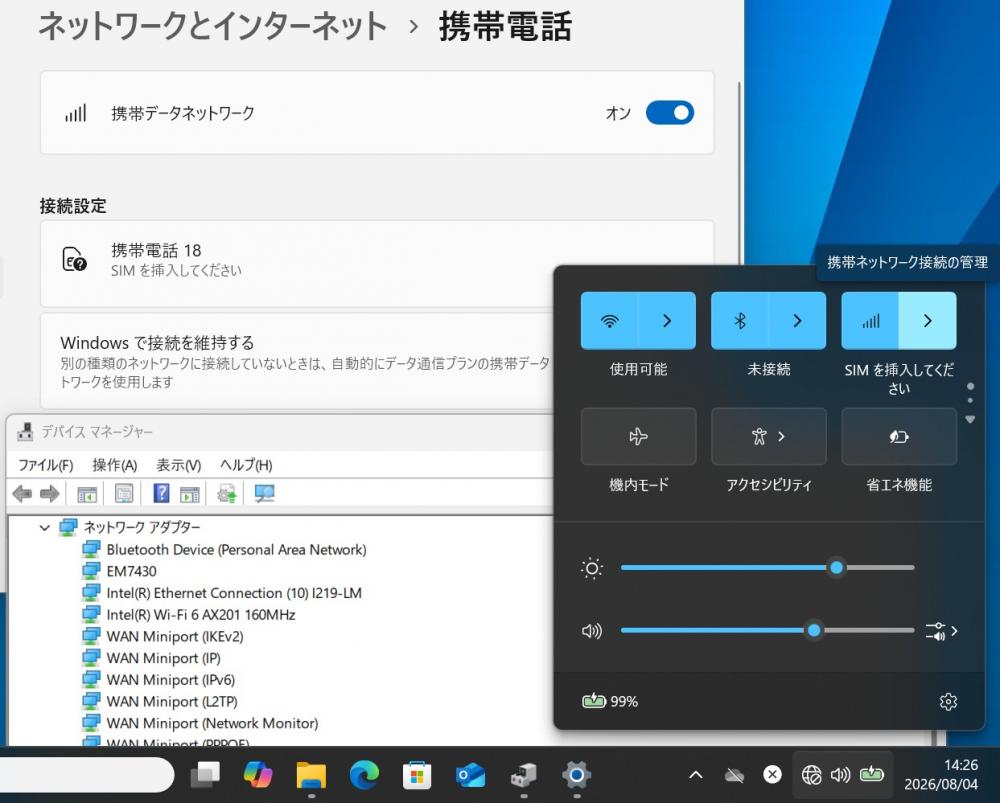Click taskbar volume tray icon
Screen dimensions: 1000x803
pyautogui.click(x=841, y=774)
